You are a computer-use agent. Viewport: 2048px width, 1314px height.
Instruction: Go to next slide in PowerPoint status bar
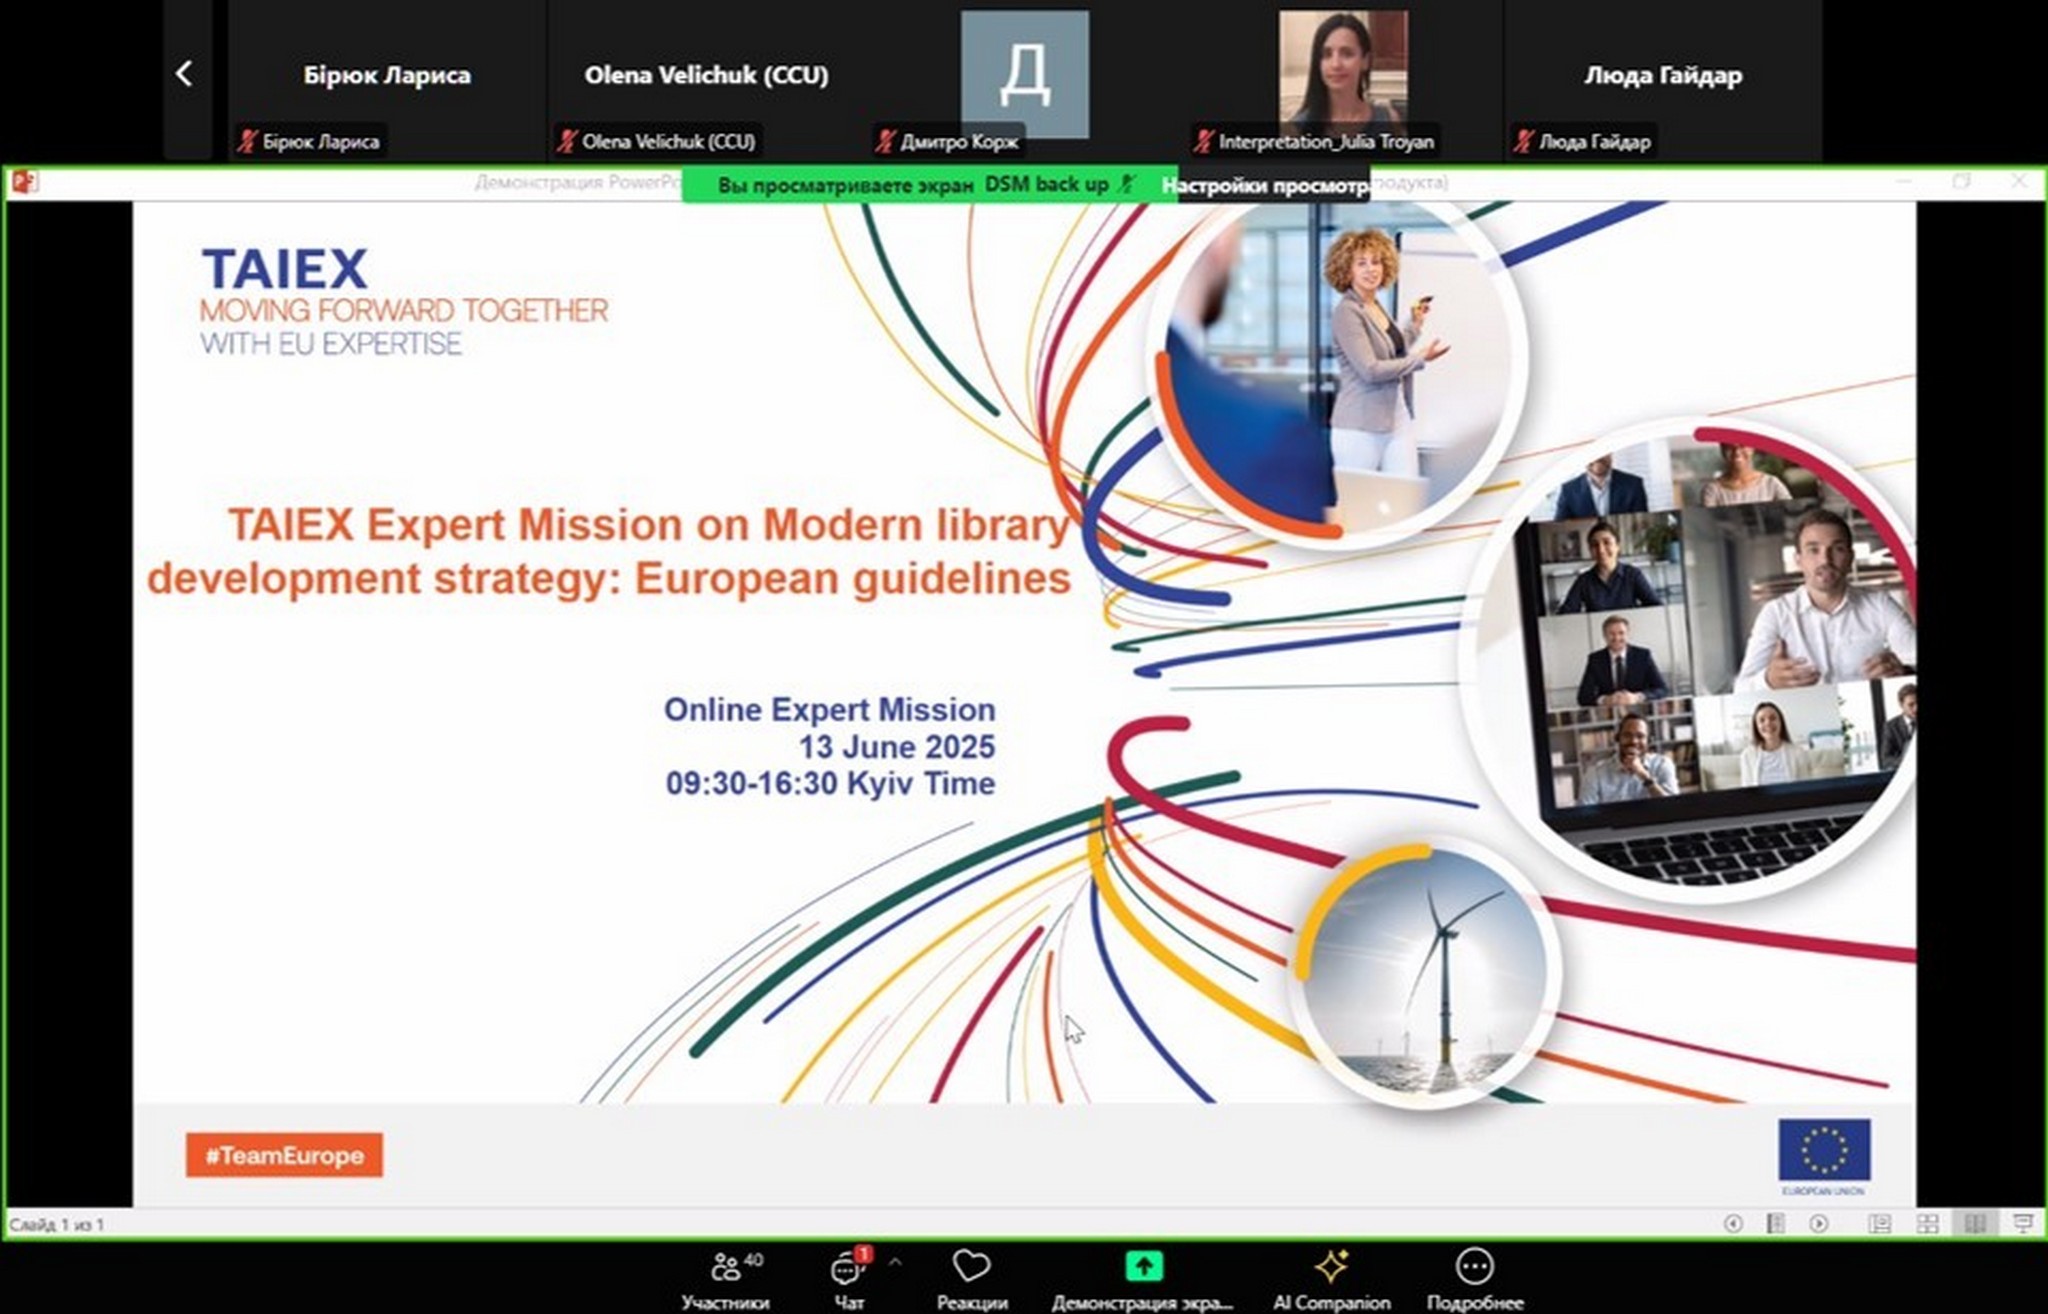coord(1819,1224)
